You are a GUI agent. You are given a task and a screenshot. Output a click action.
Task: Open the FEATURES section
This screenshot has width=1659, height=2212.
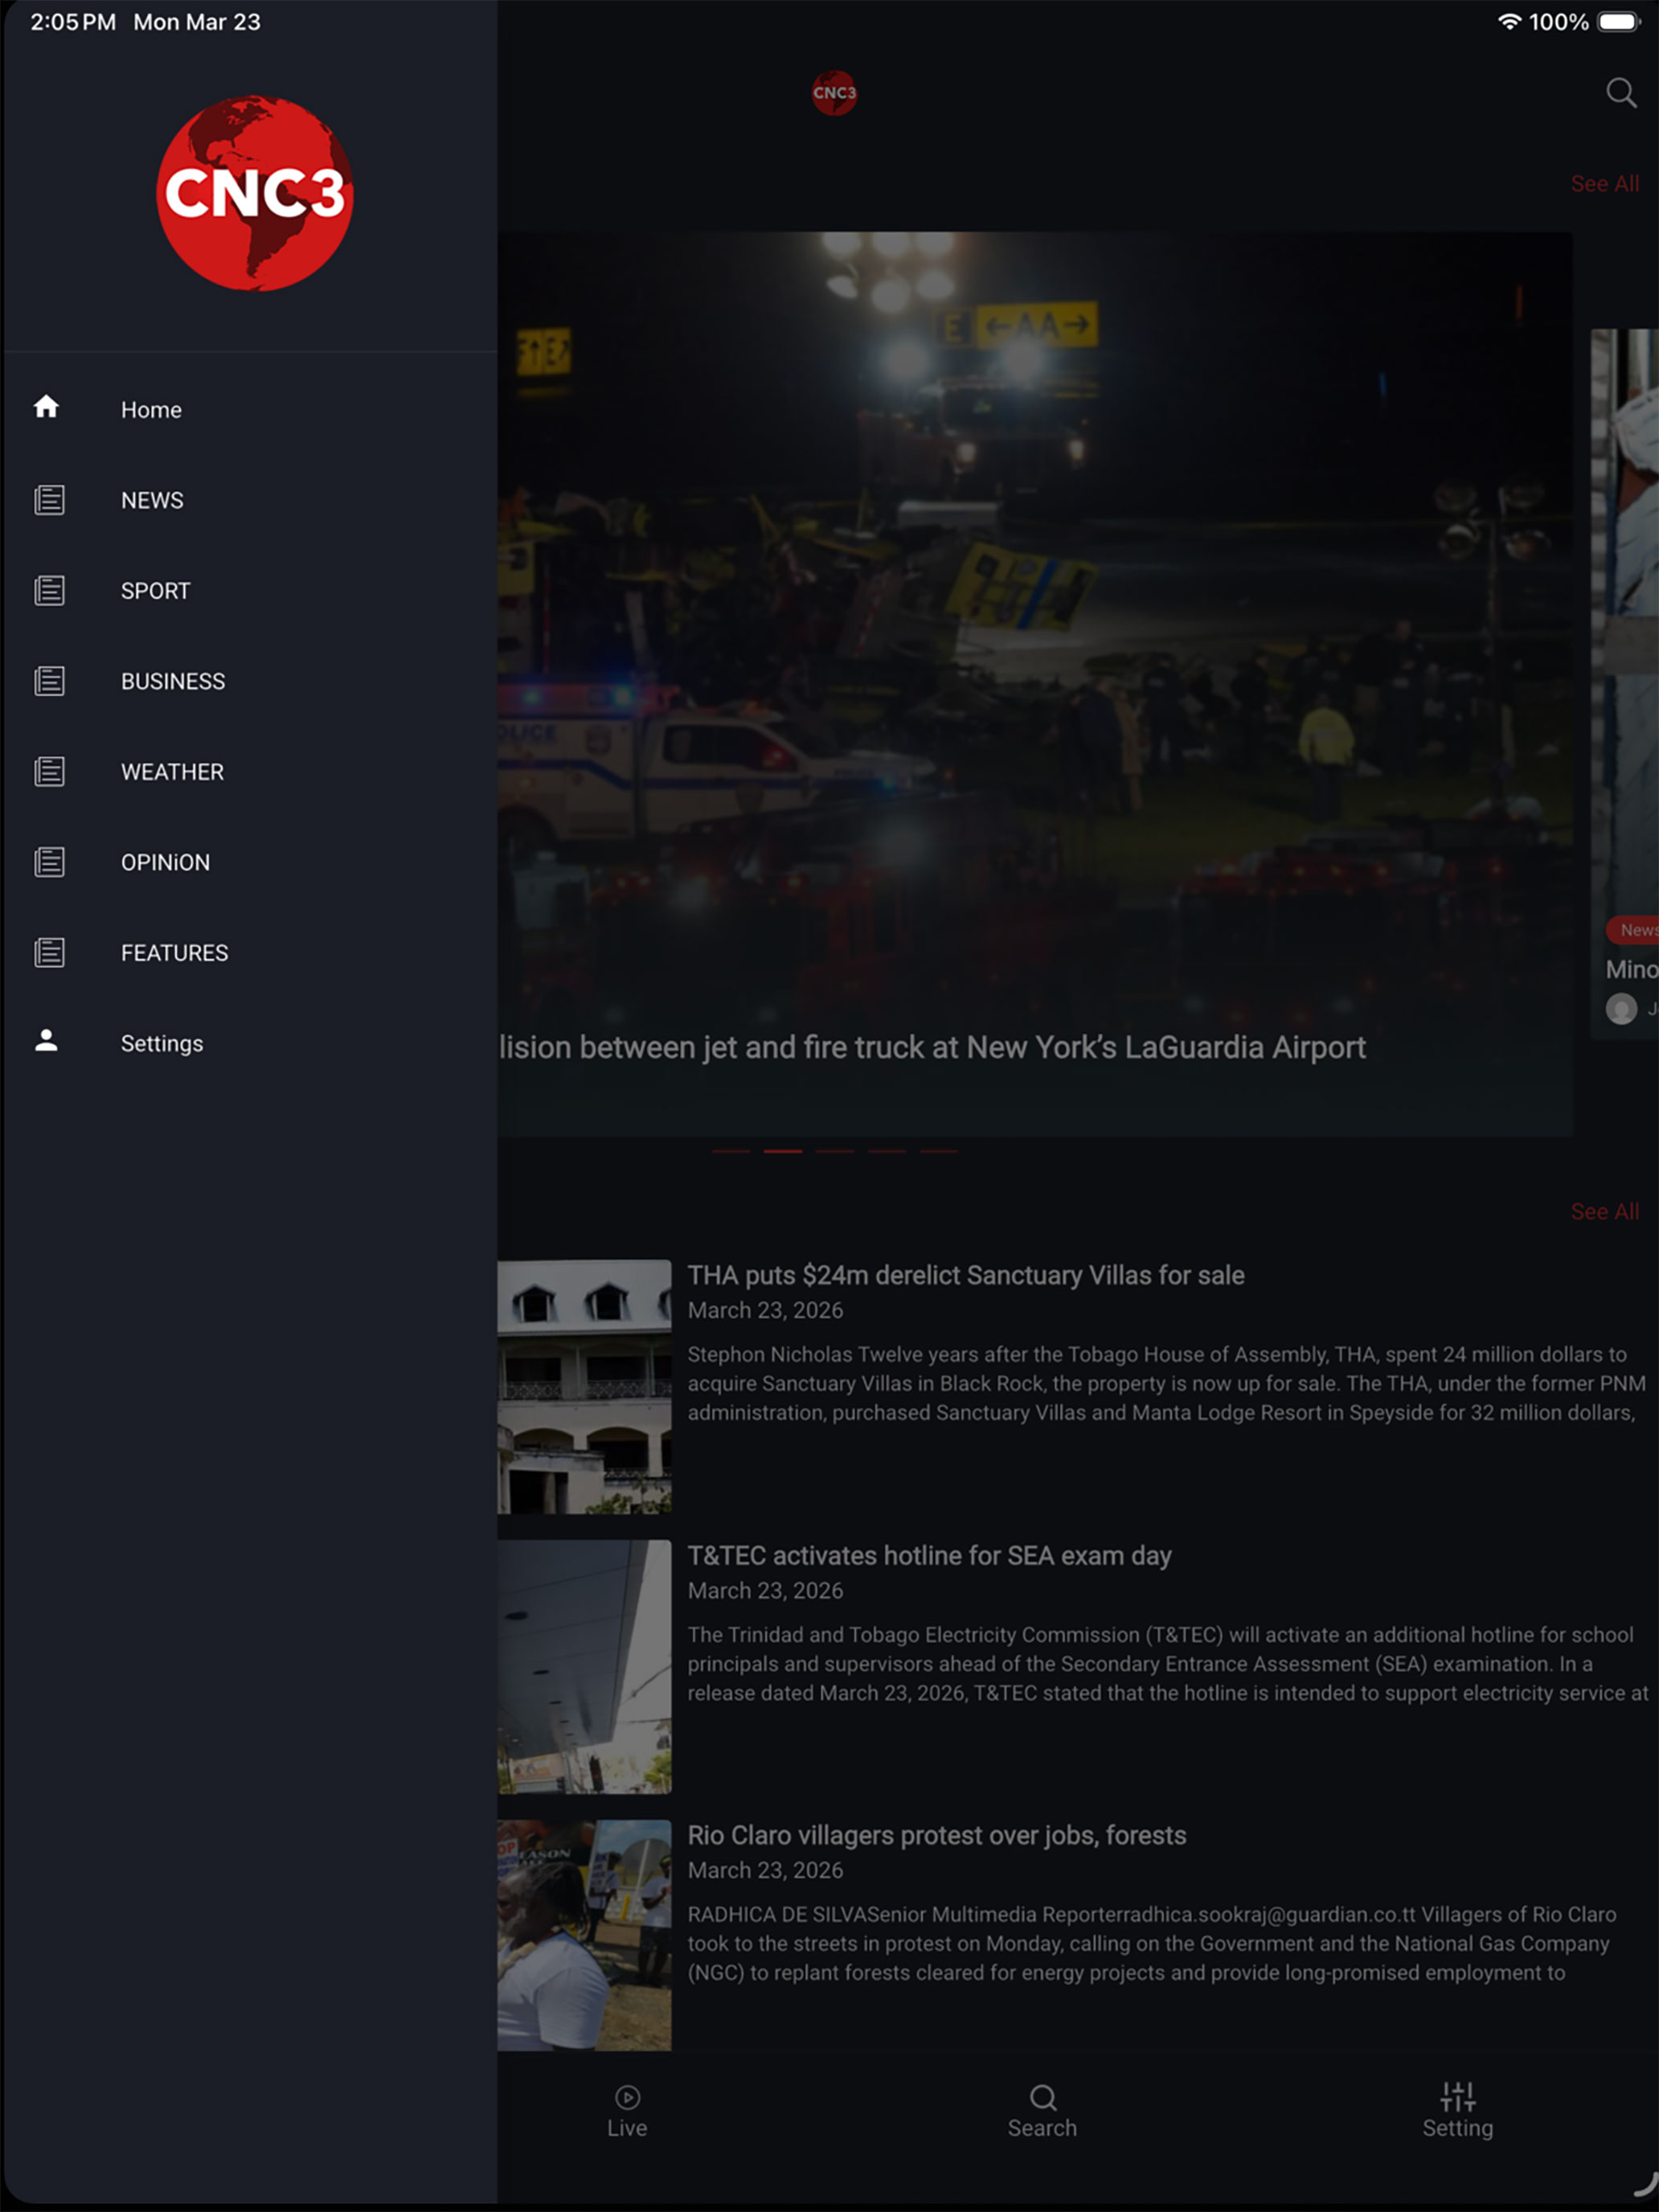coord(250,953)
